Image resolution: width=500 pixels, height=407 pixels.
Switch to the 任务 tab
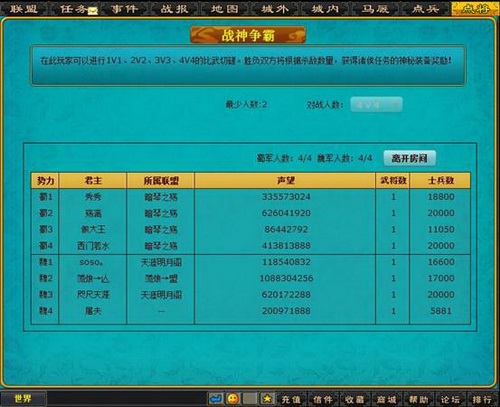tap(74, 9)
